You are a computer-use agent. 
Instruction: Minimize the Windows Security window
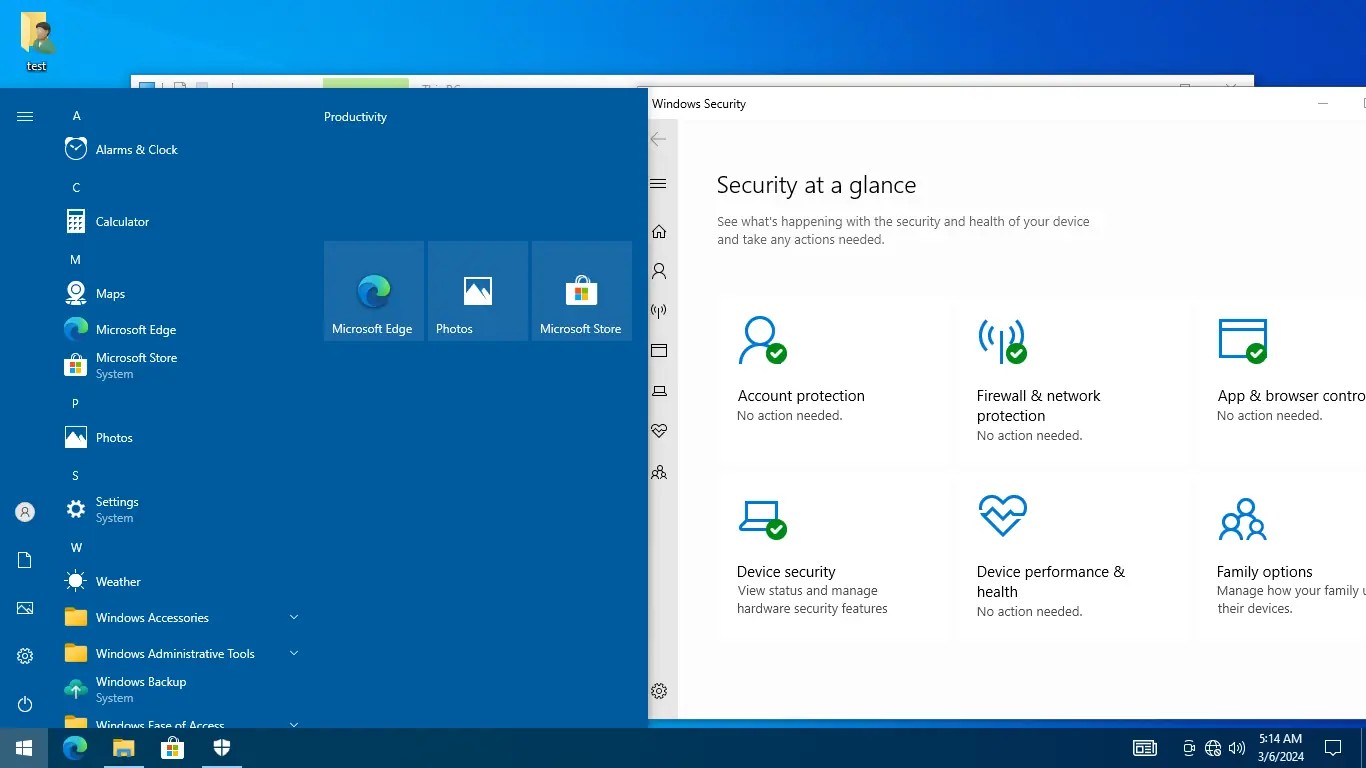click(x=1323, y=104)
